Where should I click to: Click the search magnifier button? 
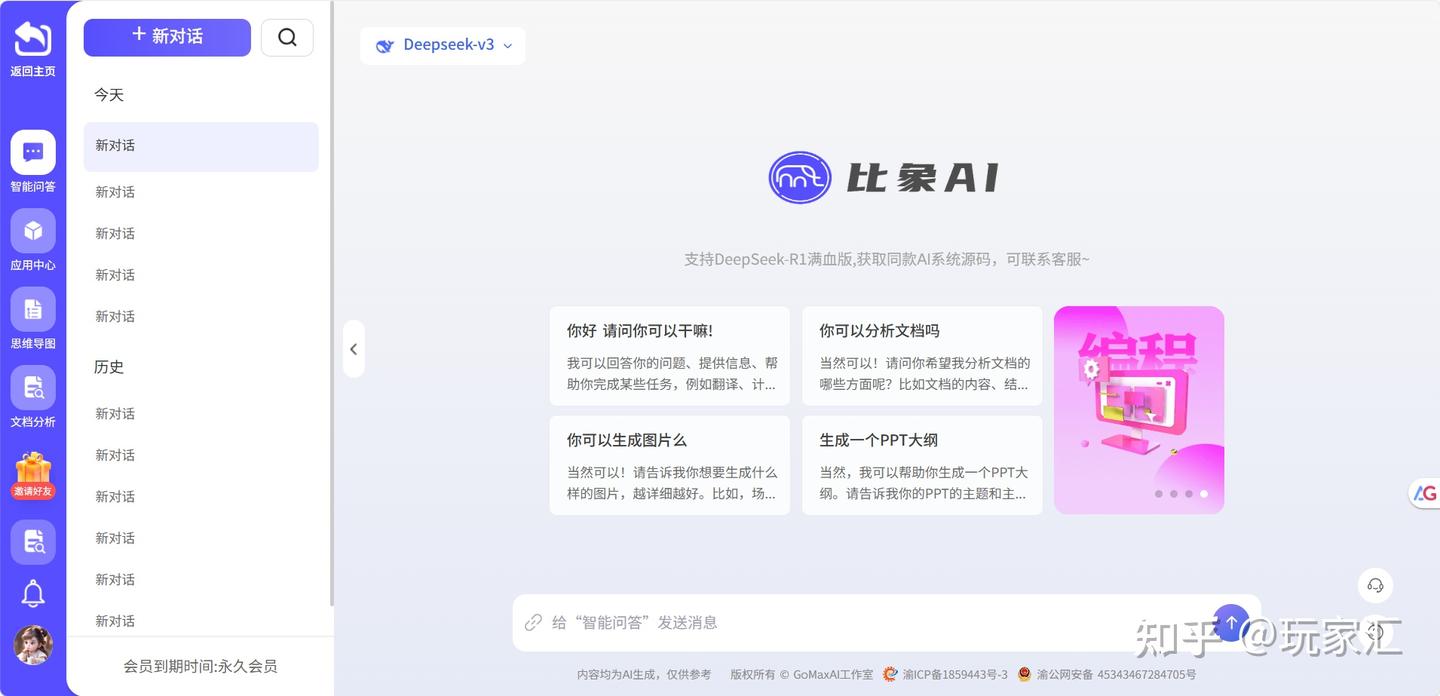pyautogui.click(x=287, y=37)
